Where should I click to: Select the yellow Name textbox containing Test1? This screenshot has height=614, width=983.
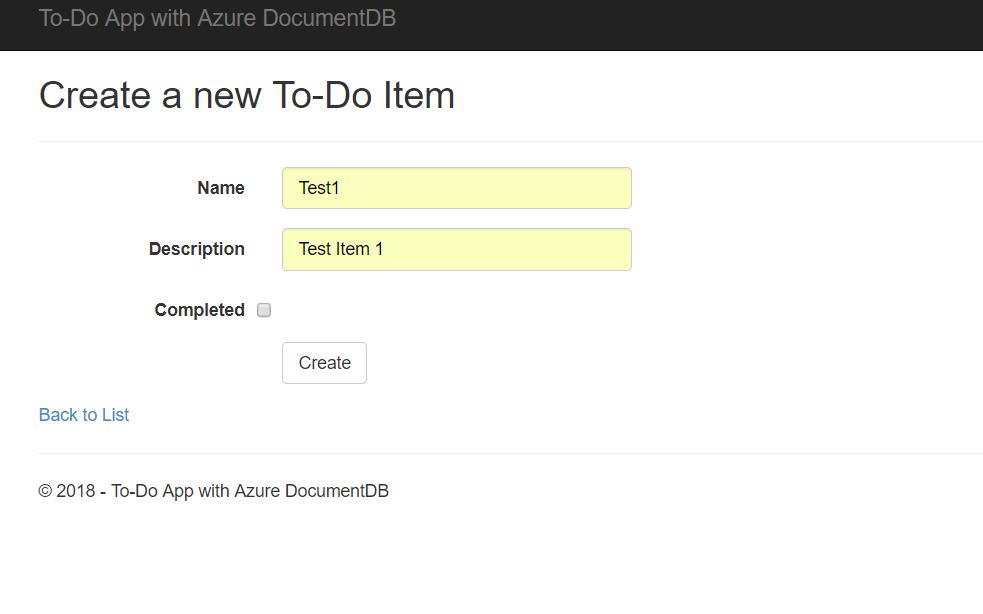coord(456,188)
